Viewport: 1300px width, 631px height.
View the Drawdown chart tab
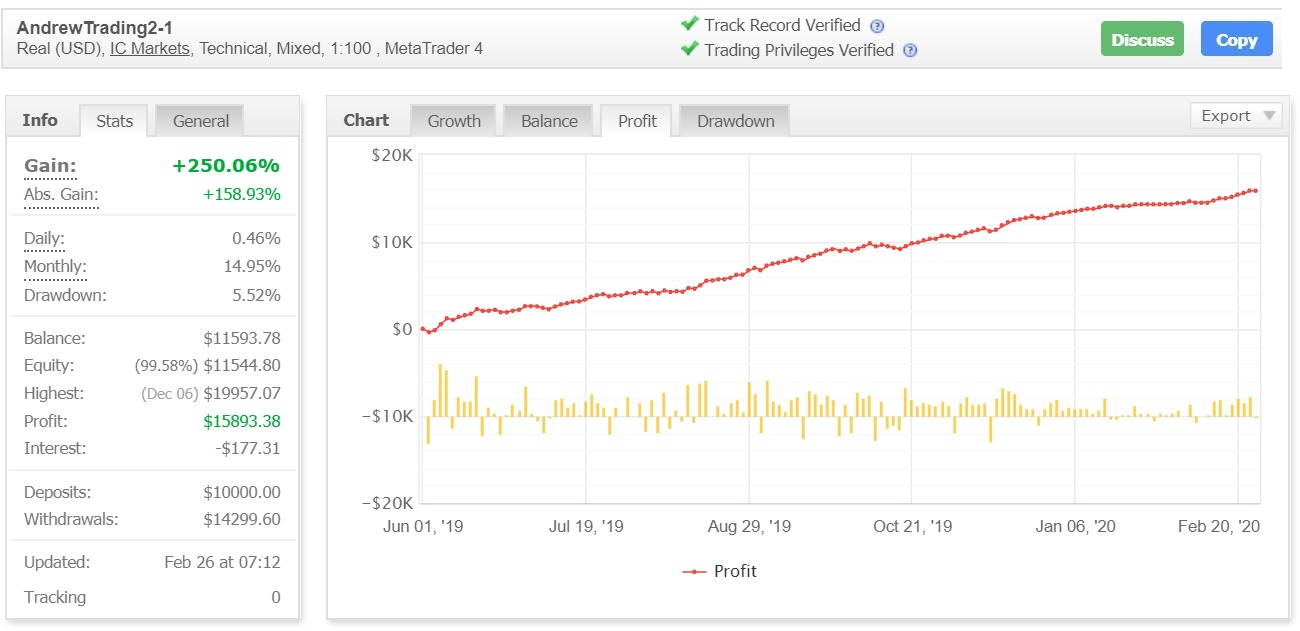(735, 121)
